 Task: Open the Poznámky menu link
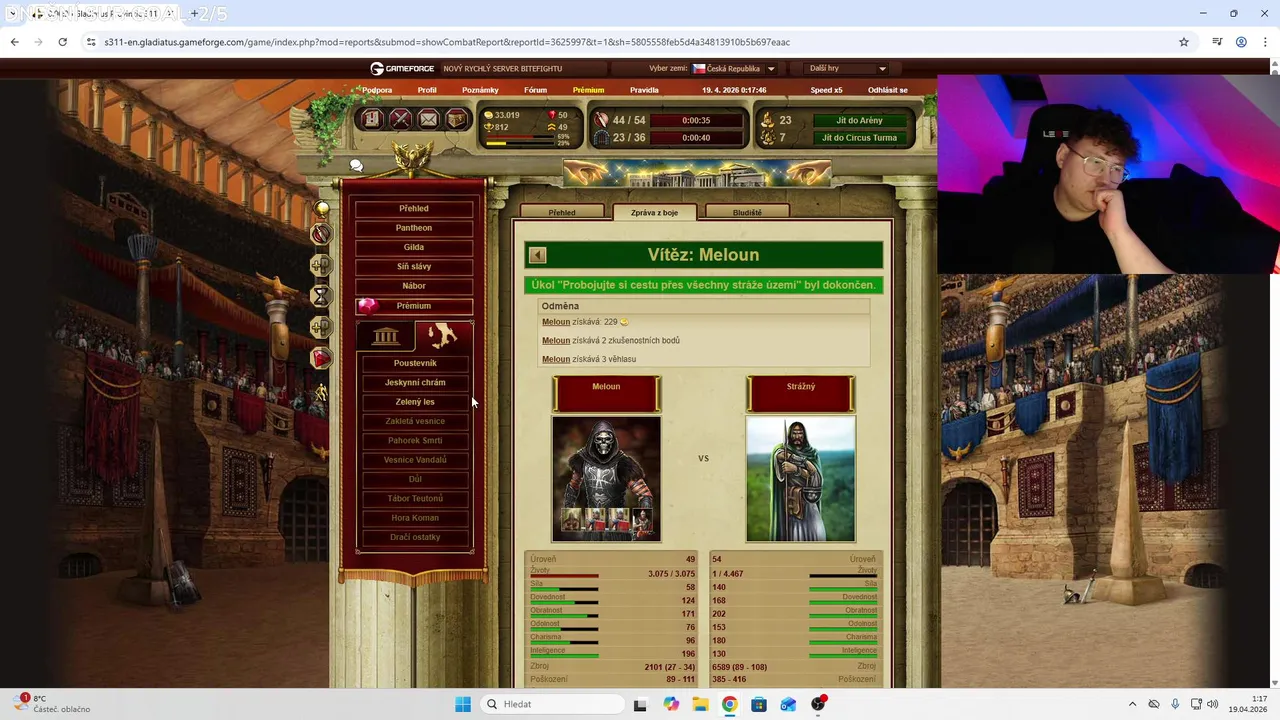coord(480,90)
